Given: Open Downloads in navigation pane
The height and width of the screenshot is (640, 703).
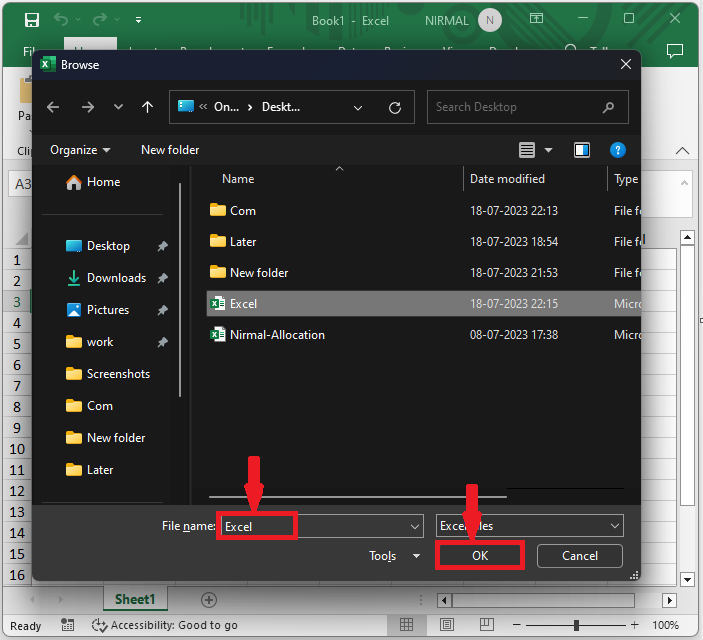Looking at the screenshot, I should point(106,278).
